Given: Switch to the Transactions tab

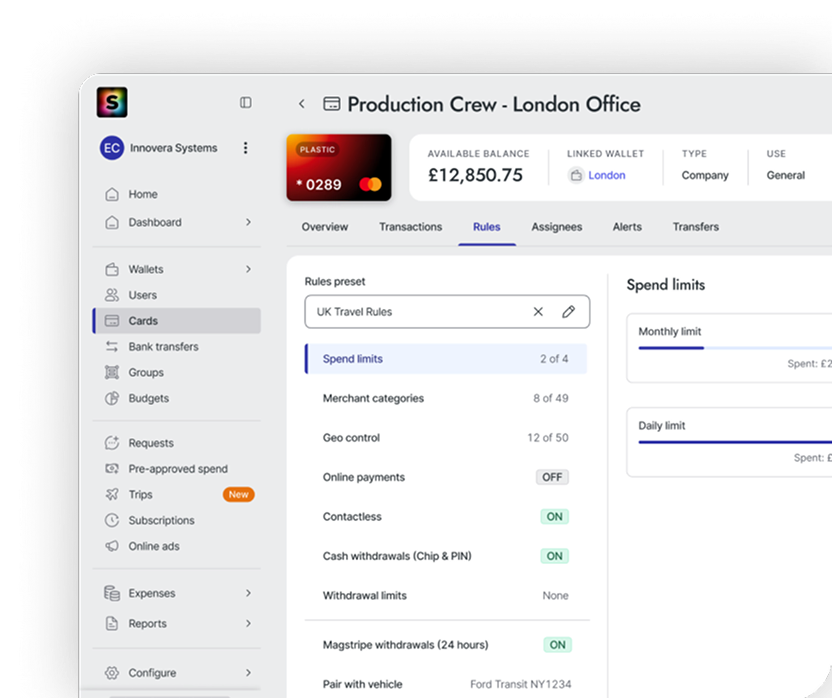Looking at the screenshot, I should [x=410, y=227].
